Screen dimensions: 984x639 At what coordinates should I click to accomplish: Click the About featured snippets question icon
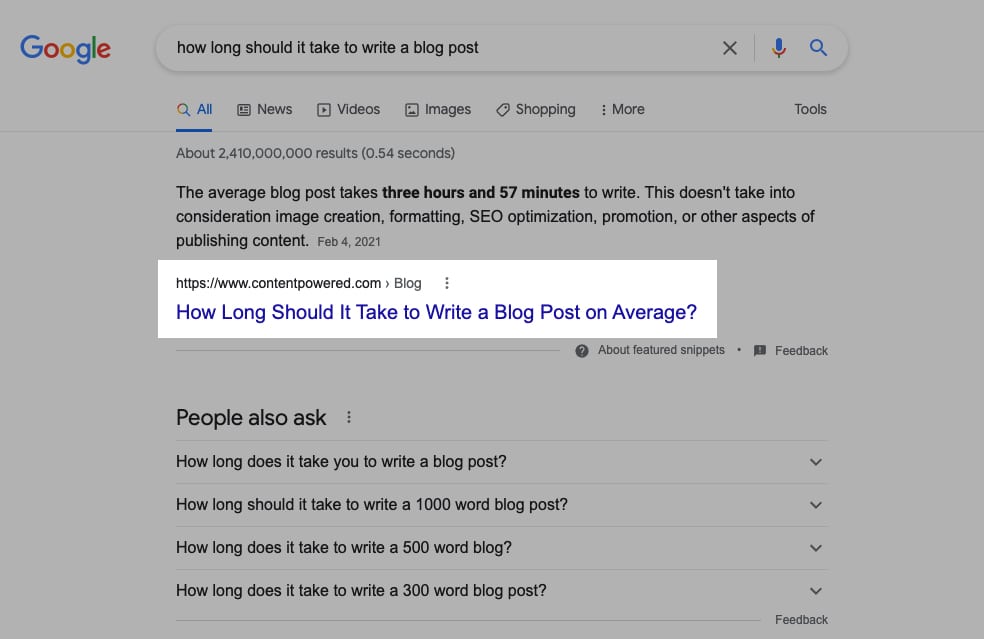pos(582,351)
